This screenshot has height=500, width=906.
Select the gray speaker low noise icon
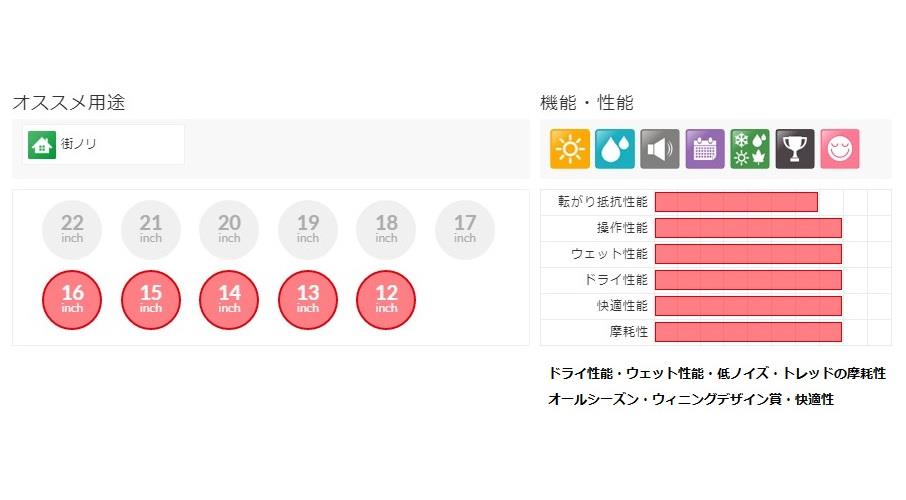pyautogui.click(x=660, y=149)
